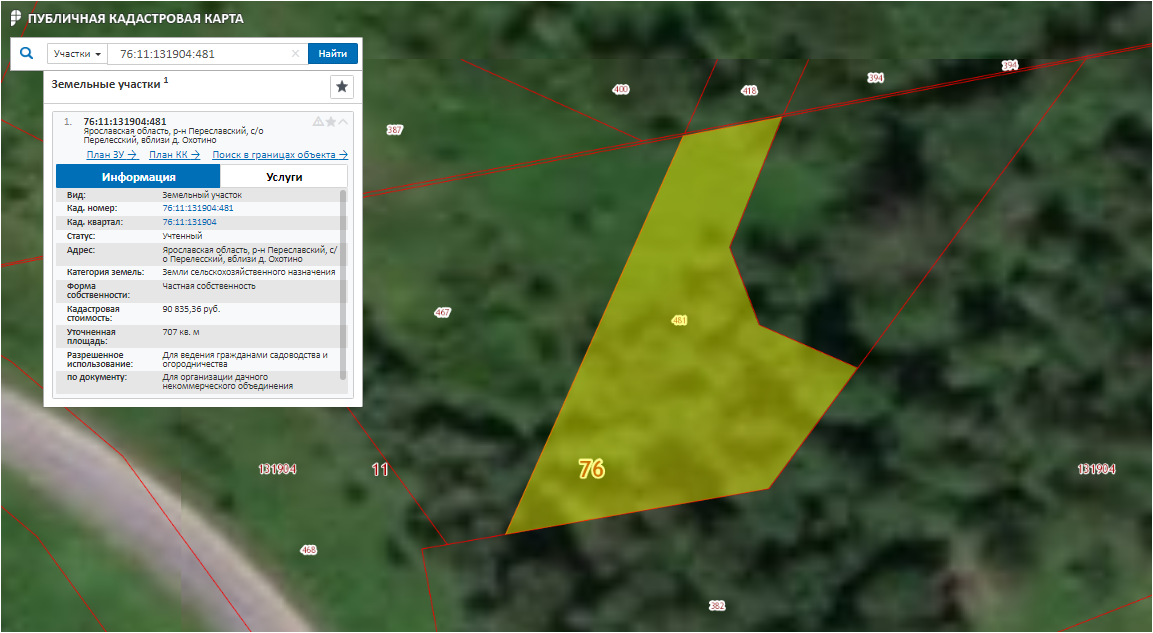Click parcel label 467 on the map
The width and height of the screenshot is (1153, 633).
(442, 312)
